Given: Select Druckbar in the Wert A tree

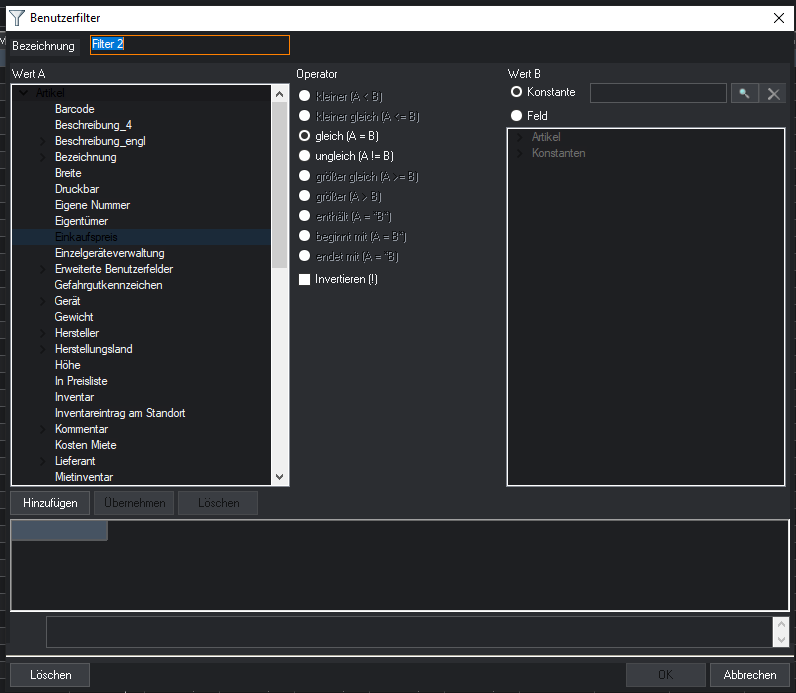Looking at the screenshot, I should (x=77, y=189).
